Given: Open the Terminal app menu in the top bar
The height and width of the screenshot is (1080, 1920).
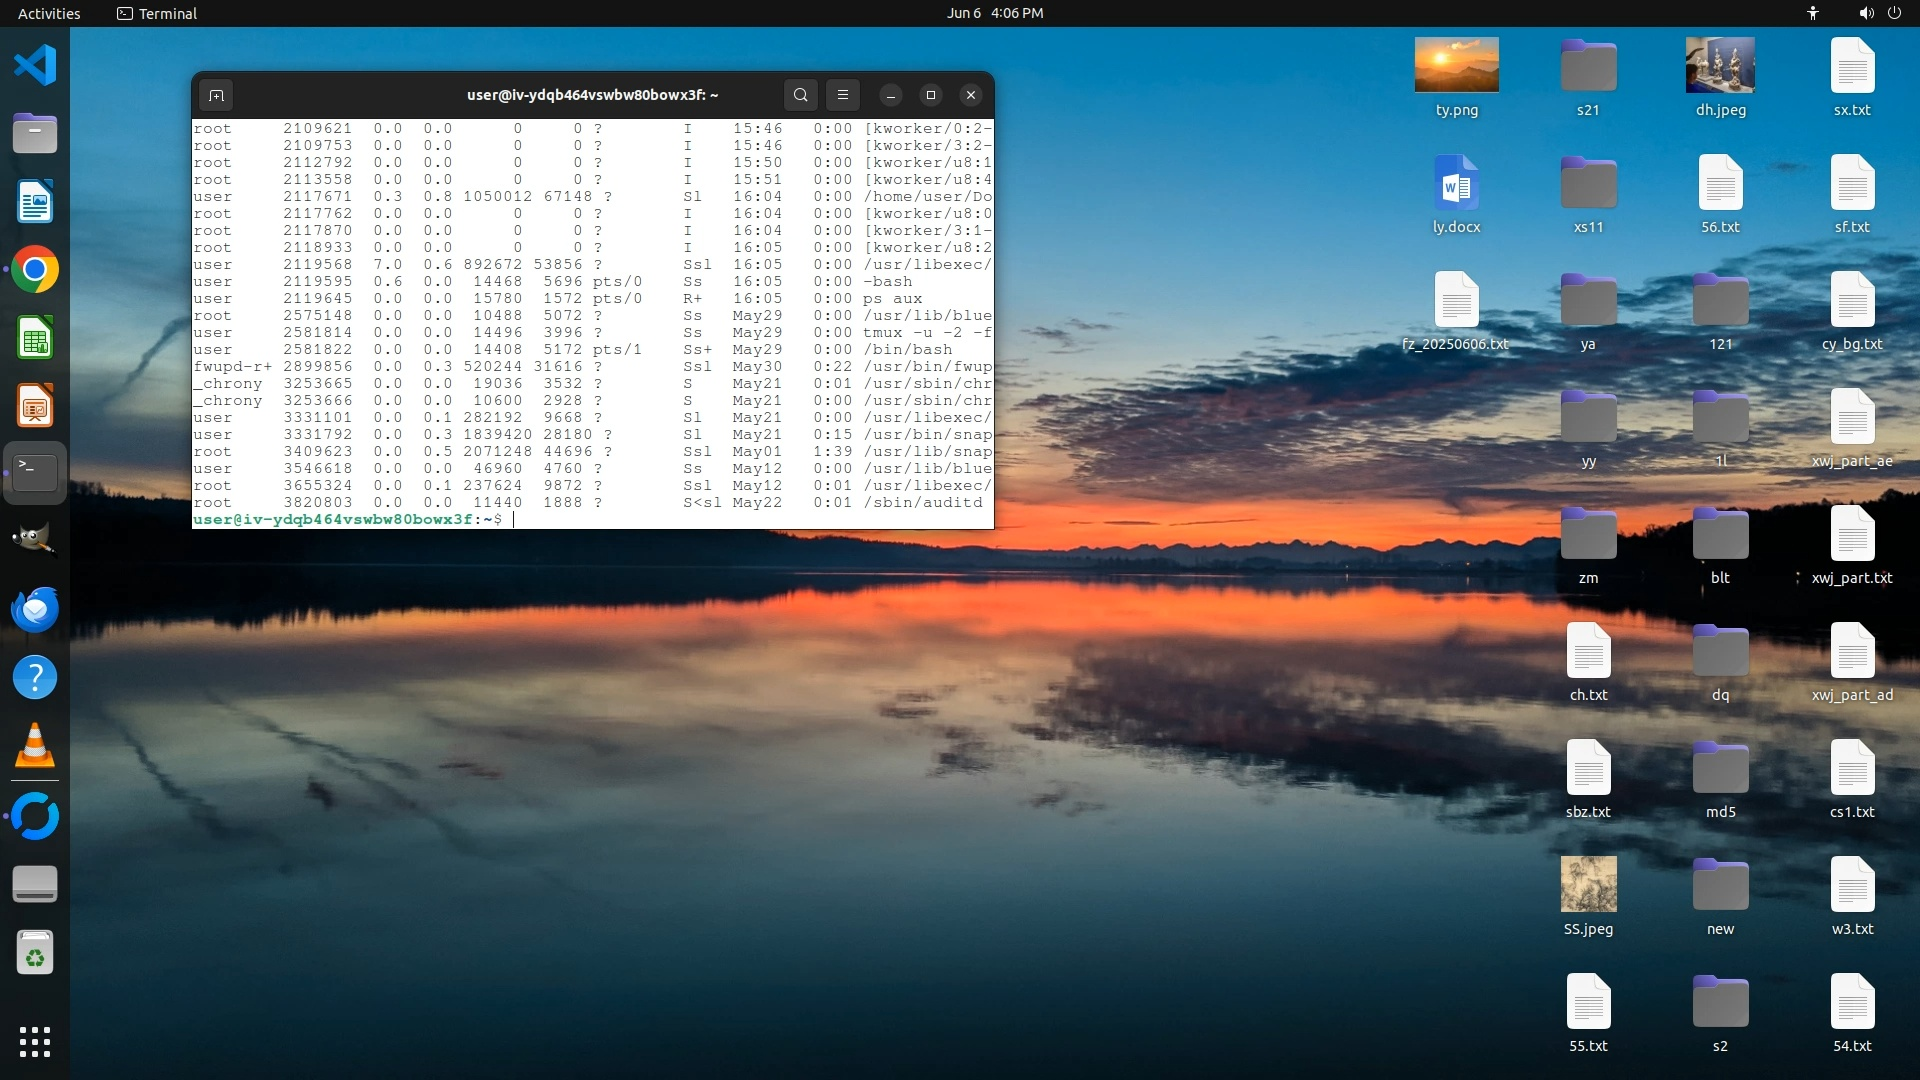Looking at the screenshot, I should (157, 13).
